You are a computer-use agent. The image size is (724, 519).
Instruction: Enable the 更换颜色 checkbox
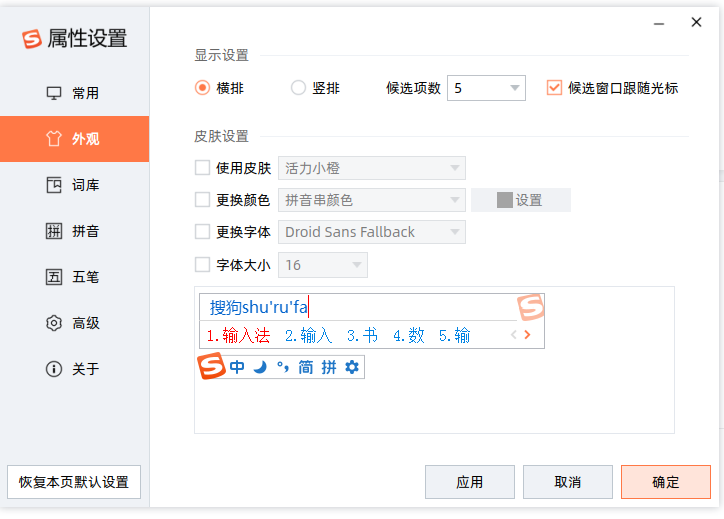(x=202, y=200)
